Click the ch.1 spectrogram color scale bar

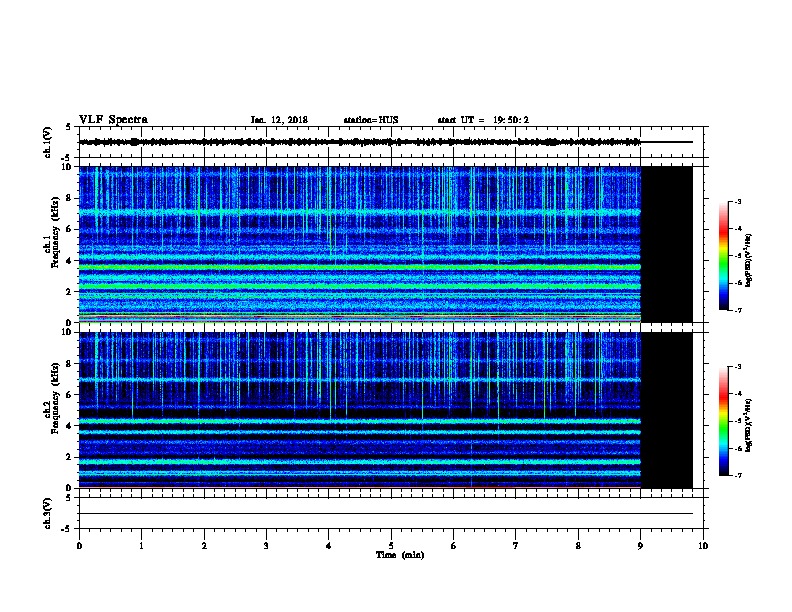pos(724,256)
